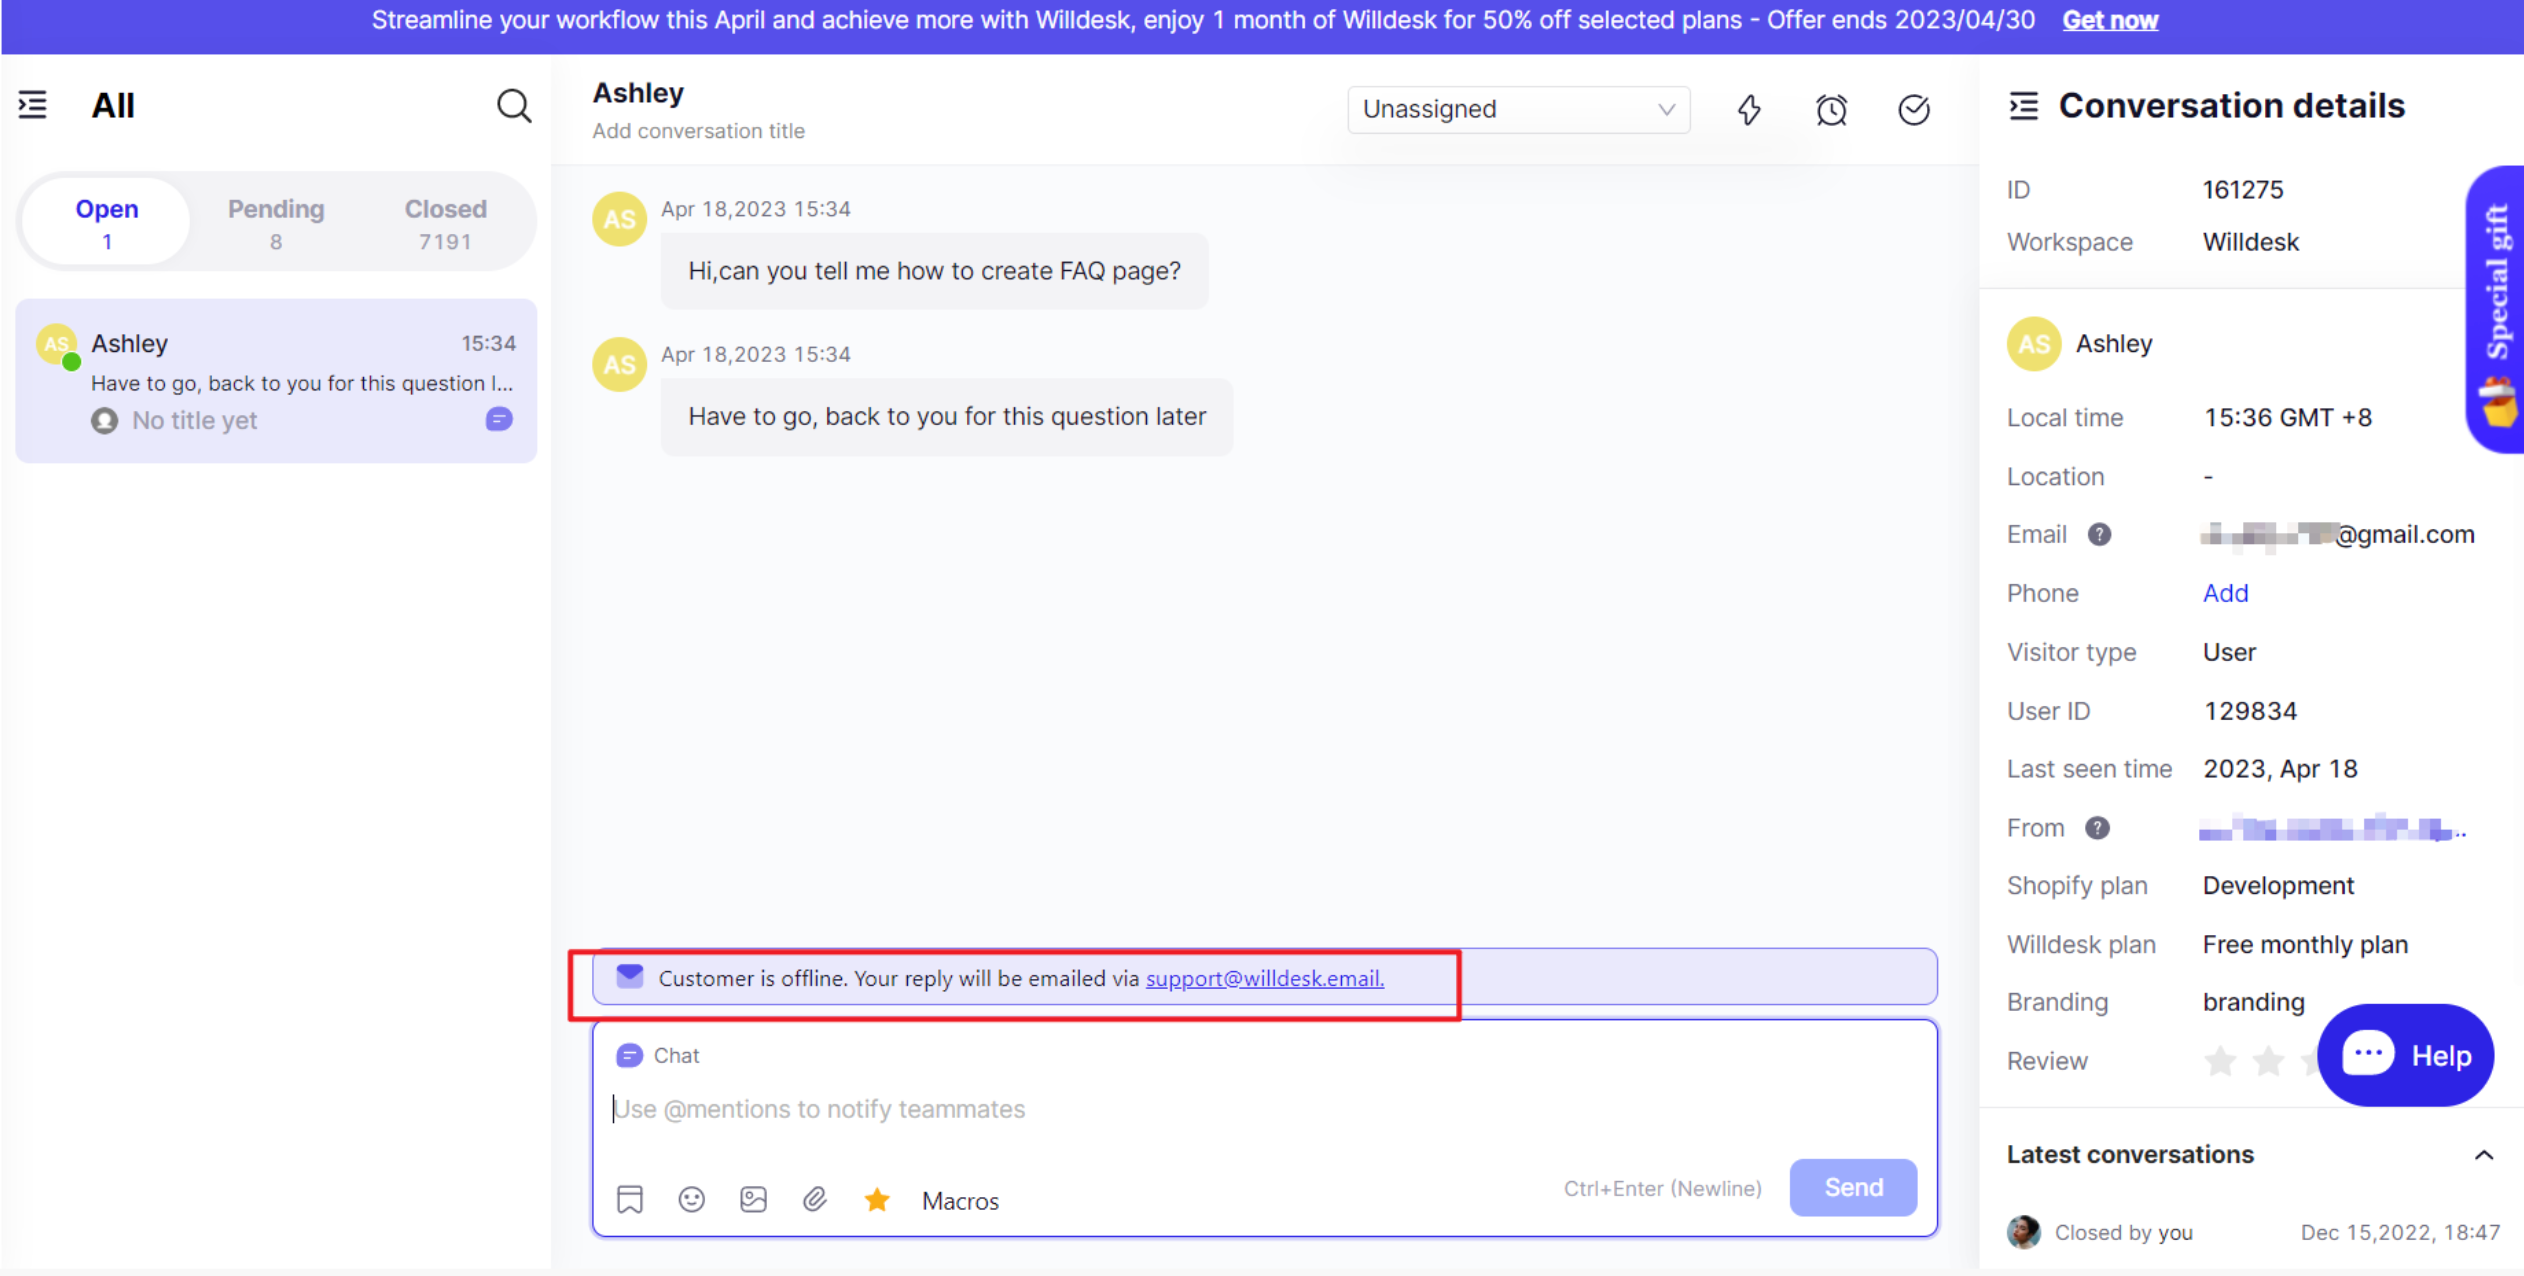
Task: Click the 'Hi,can you tell me' message bubble
Action: [x=934, y=271]
